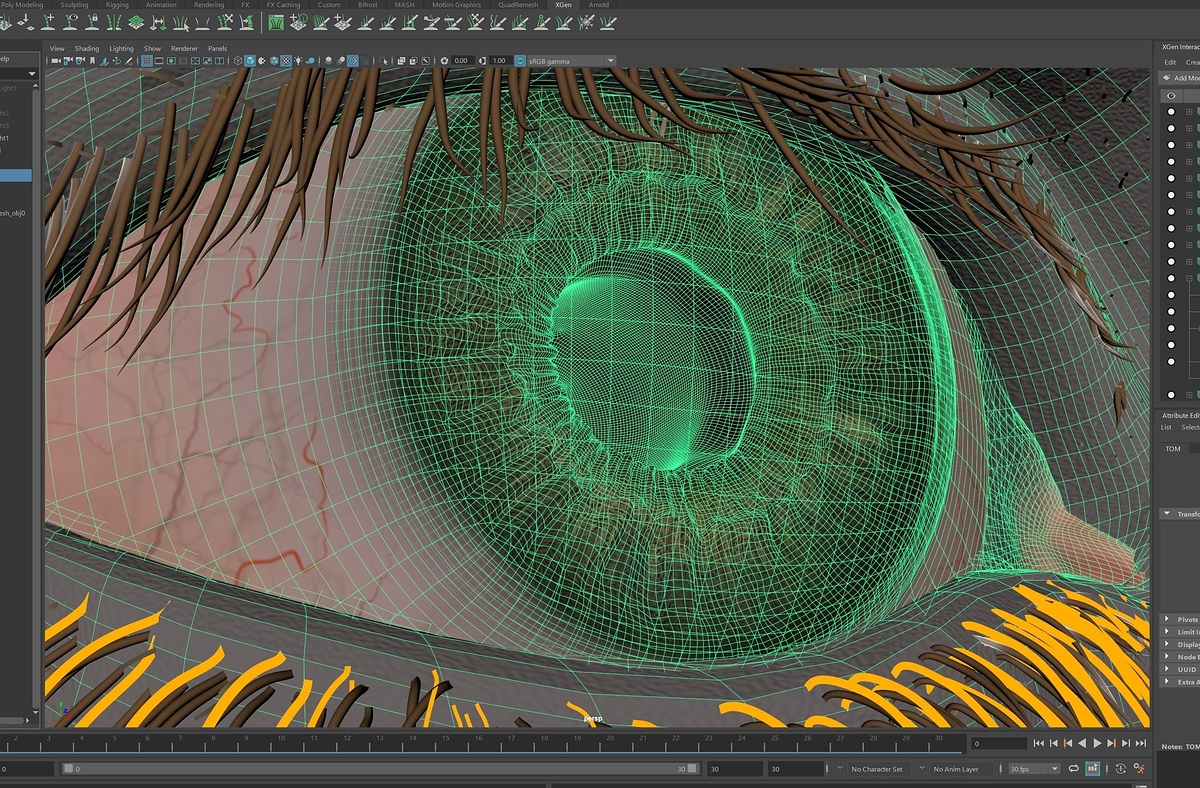Expand the first XGen modifier row
The height and width of the screenshot is (788, 1200).
[x=1189, y=112]
